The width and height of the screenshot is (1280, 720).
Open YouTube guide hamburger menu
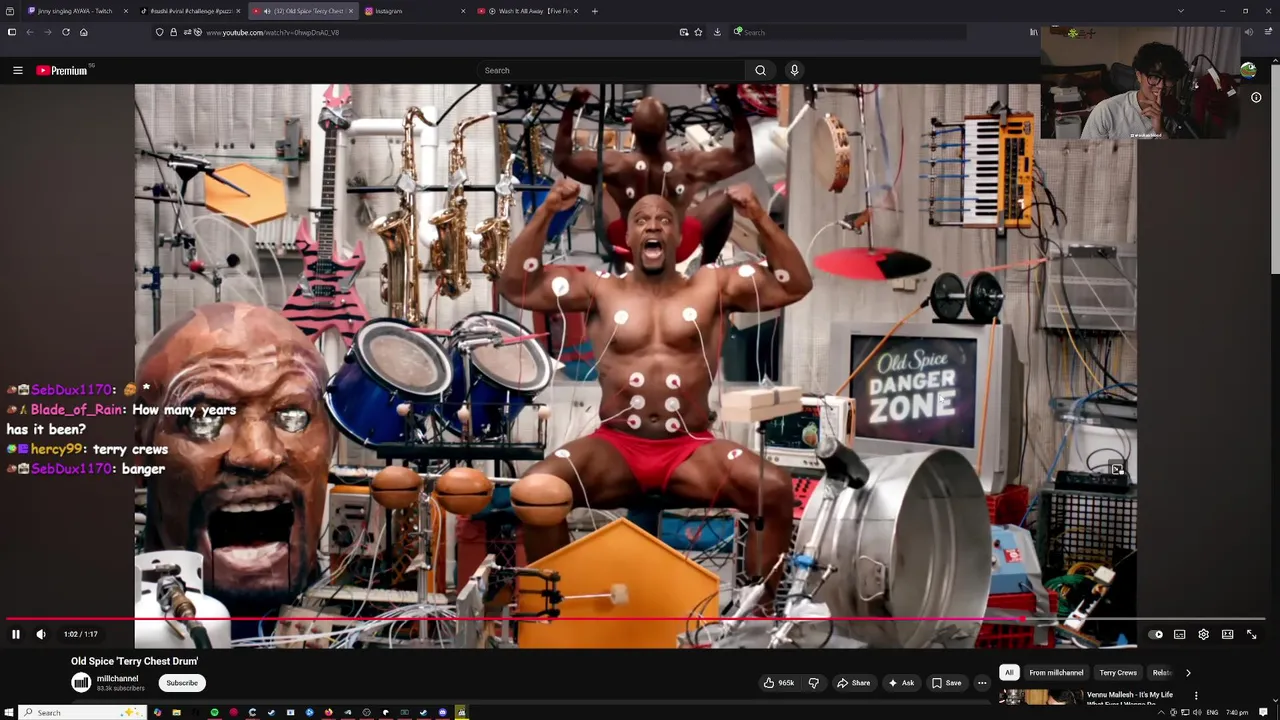[18, 70]
